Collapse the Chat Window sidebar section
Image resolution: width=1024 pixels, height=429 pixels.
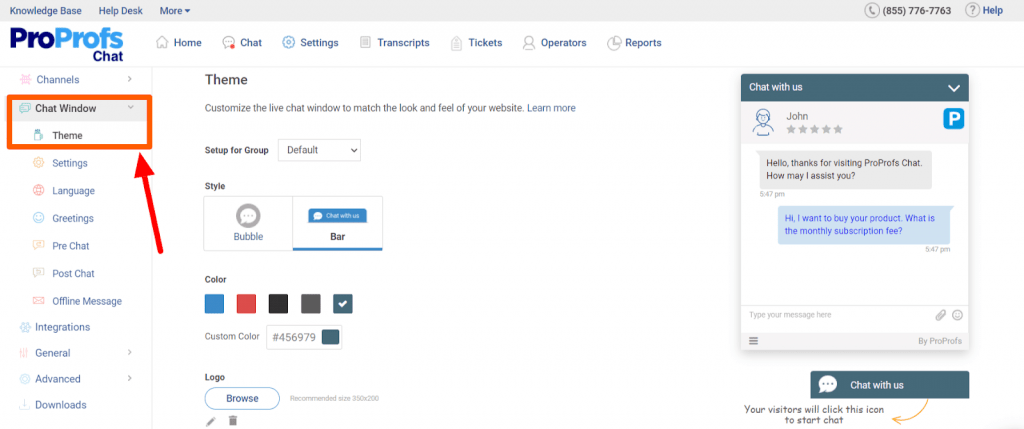(x=131, y=108)
